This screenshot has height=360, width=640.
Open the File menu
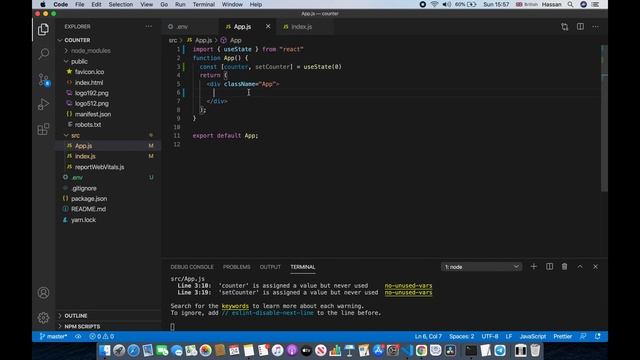pyautogui.click(x=80, y=4)
